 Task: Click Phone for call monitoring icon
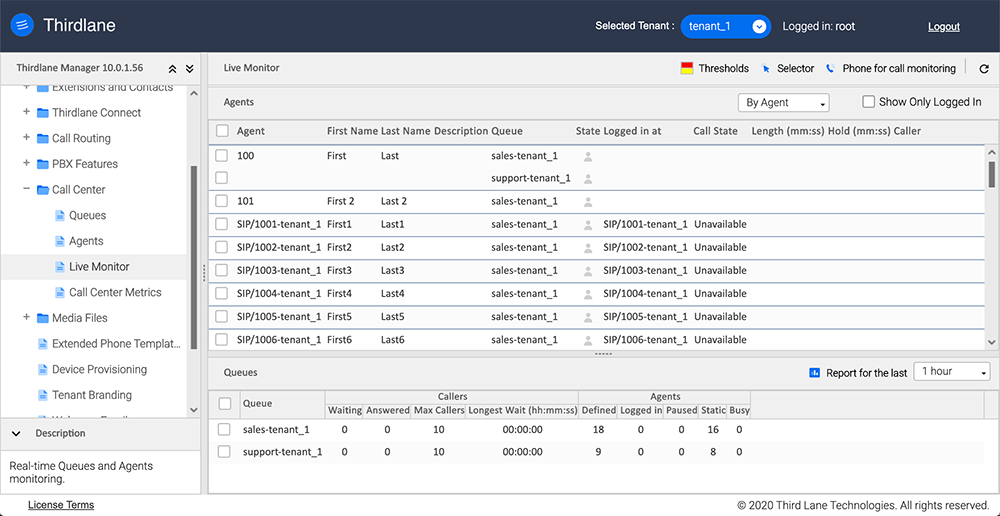pos(830,69)
